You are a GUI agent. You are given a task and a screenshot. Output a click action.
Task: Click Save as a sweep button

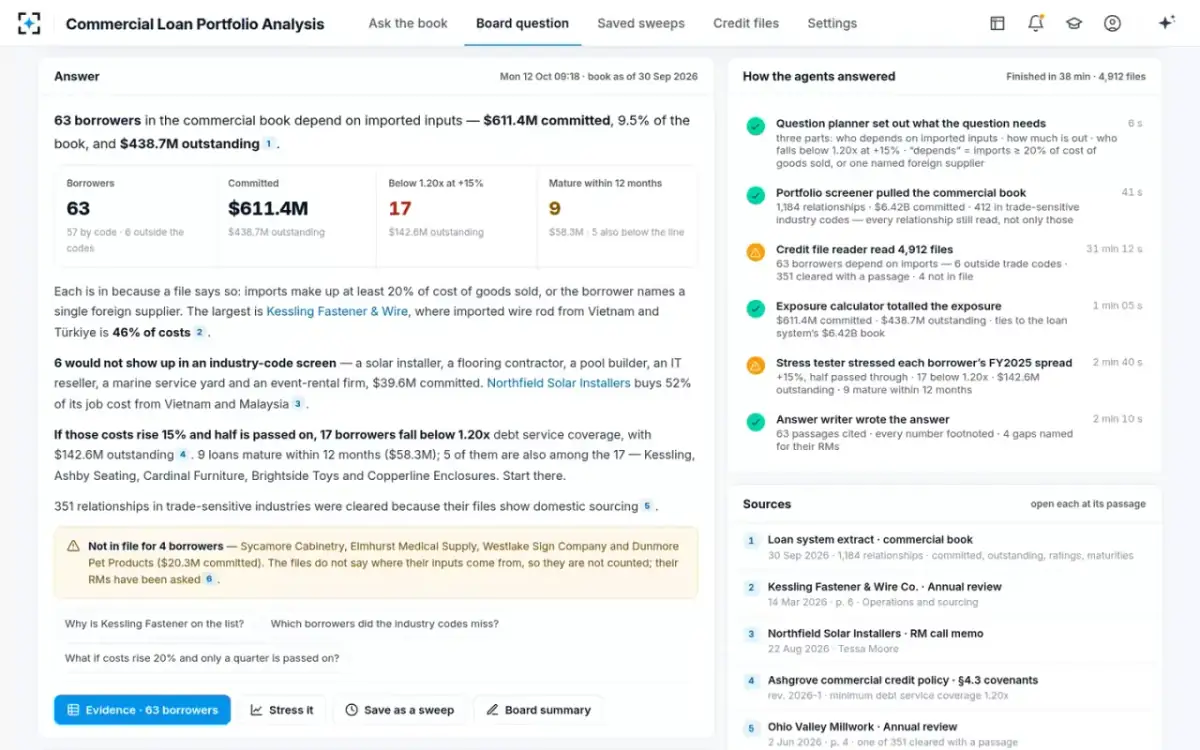(x=399, y=710)
